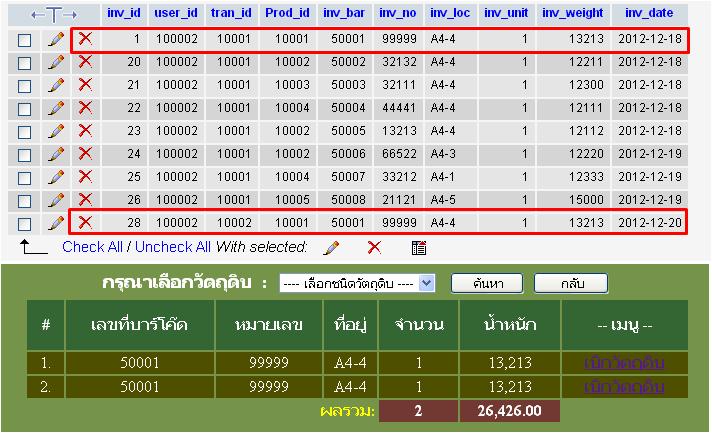This screenshot has height=433, width=712.
Task: Click With selected edit pencil icon
Action: pos(331,248)
